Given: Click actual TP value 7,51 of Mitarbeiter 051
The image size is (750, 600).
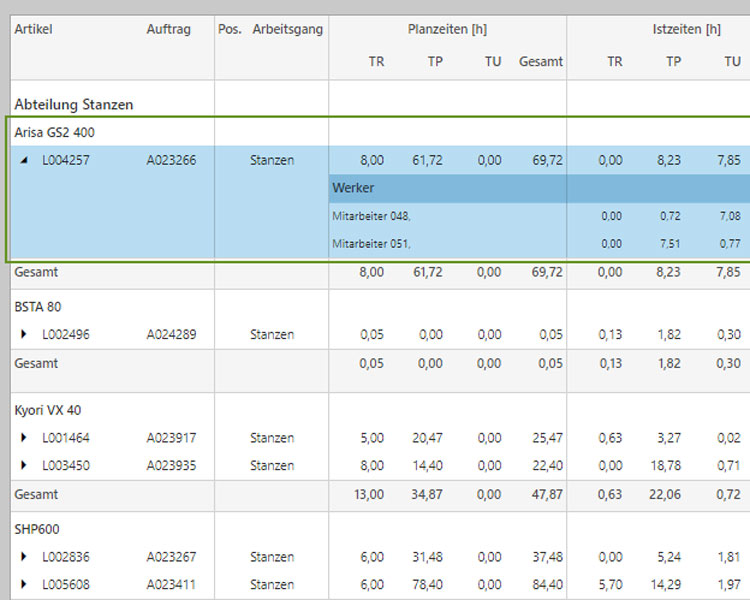Looking at the screenshot, I should point(670,244).
